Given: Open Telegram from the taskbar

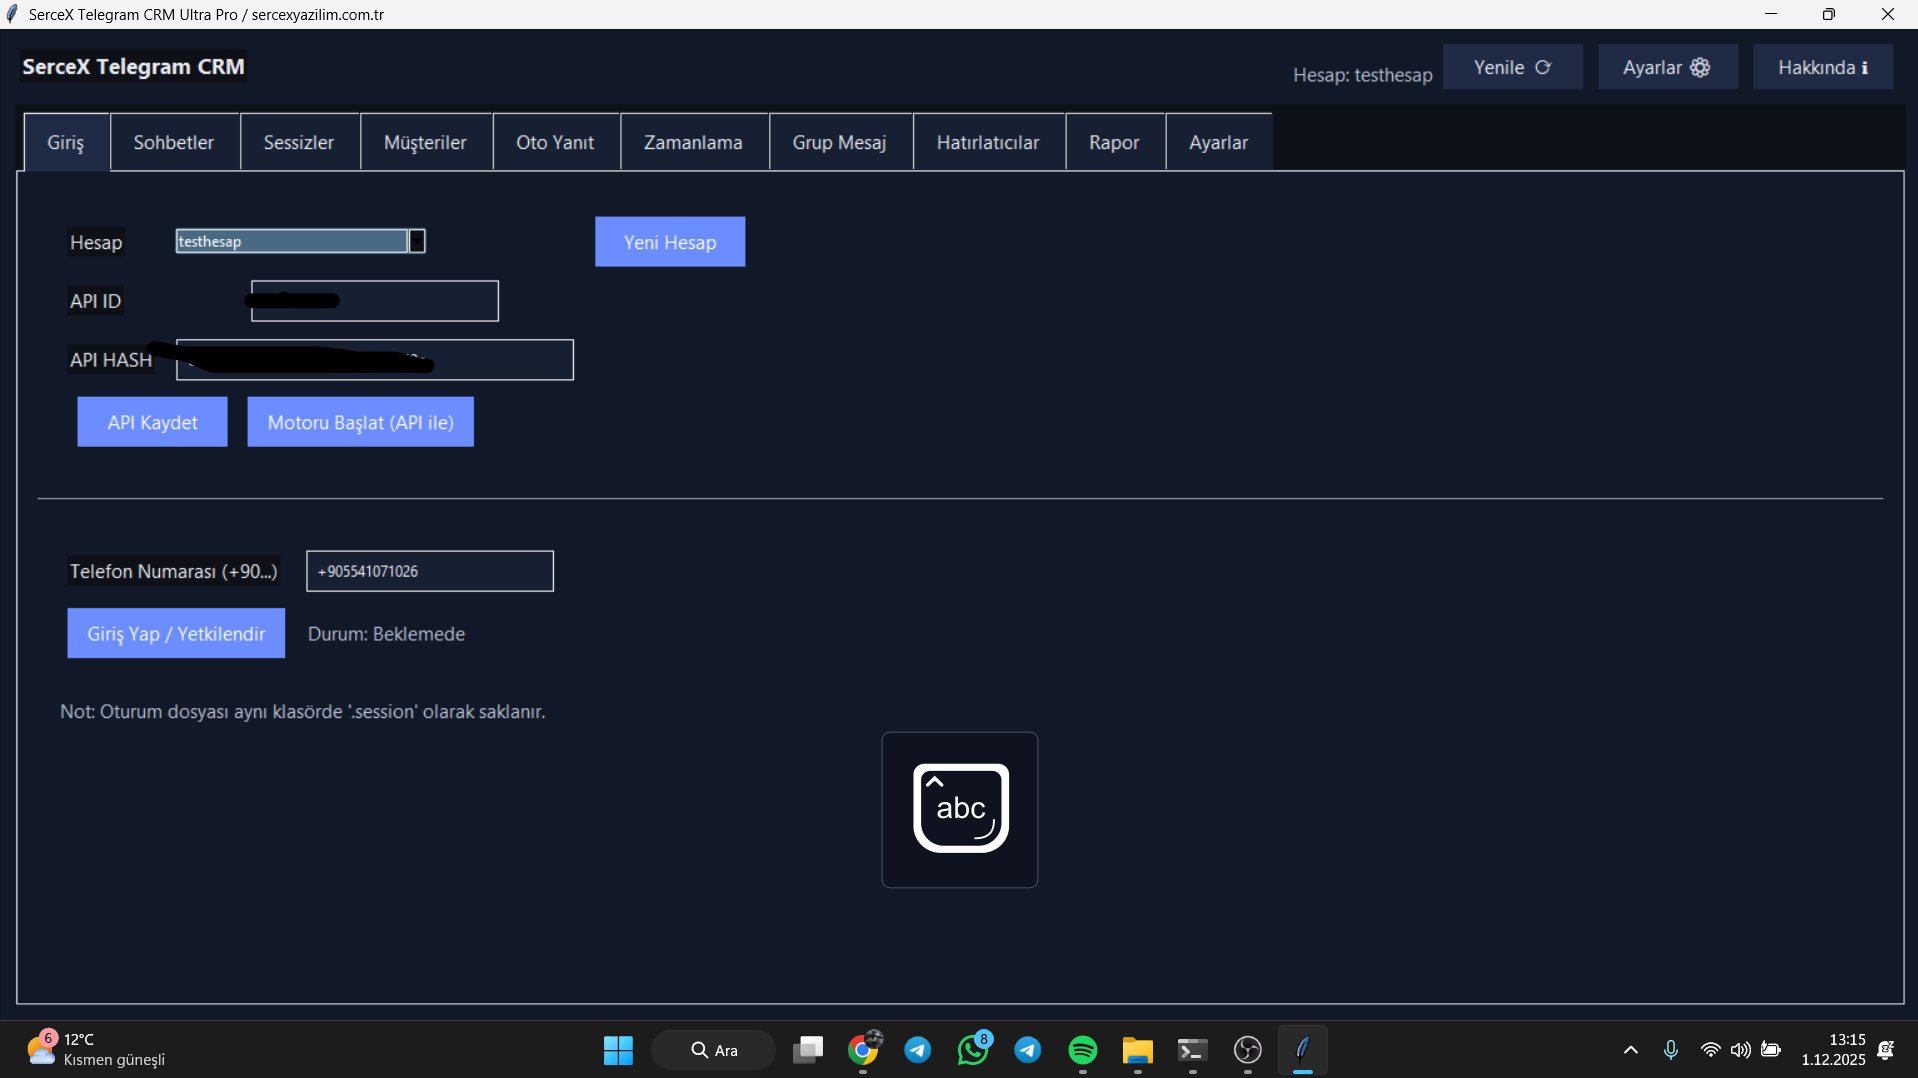Looking at the screenshot, I should point(917,1050).
